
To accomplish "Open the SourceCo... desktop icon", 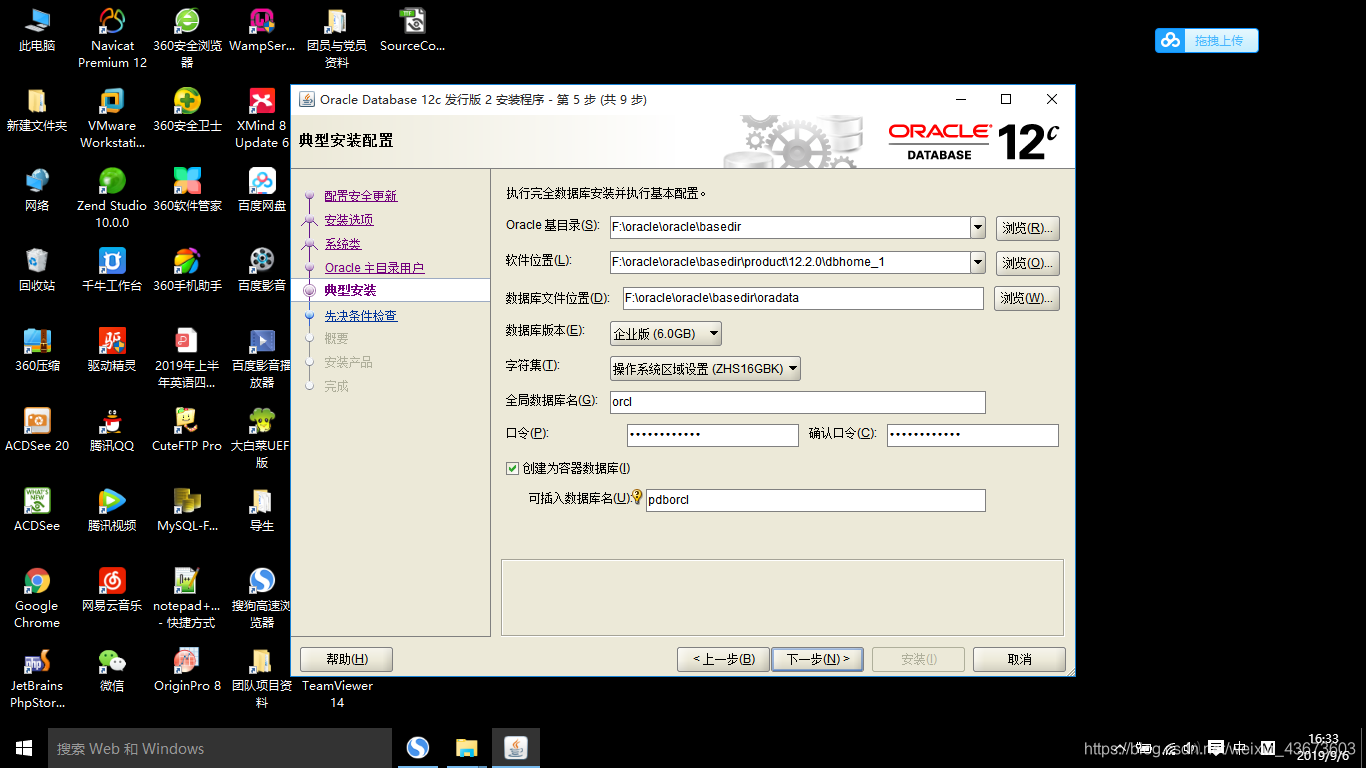I will coord(412,30).
